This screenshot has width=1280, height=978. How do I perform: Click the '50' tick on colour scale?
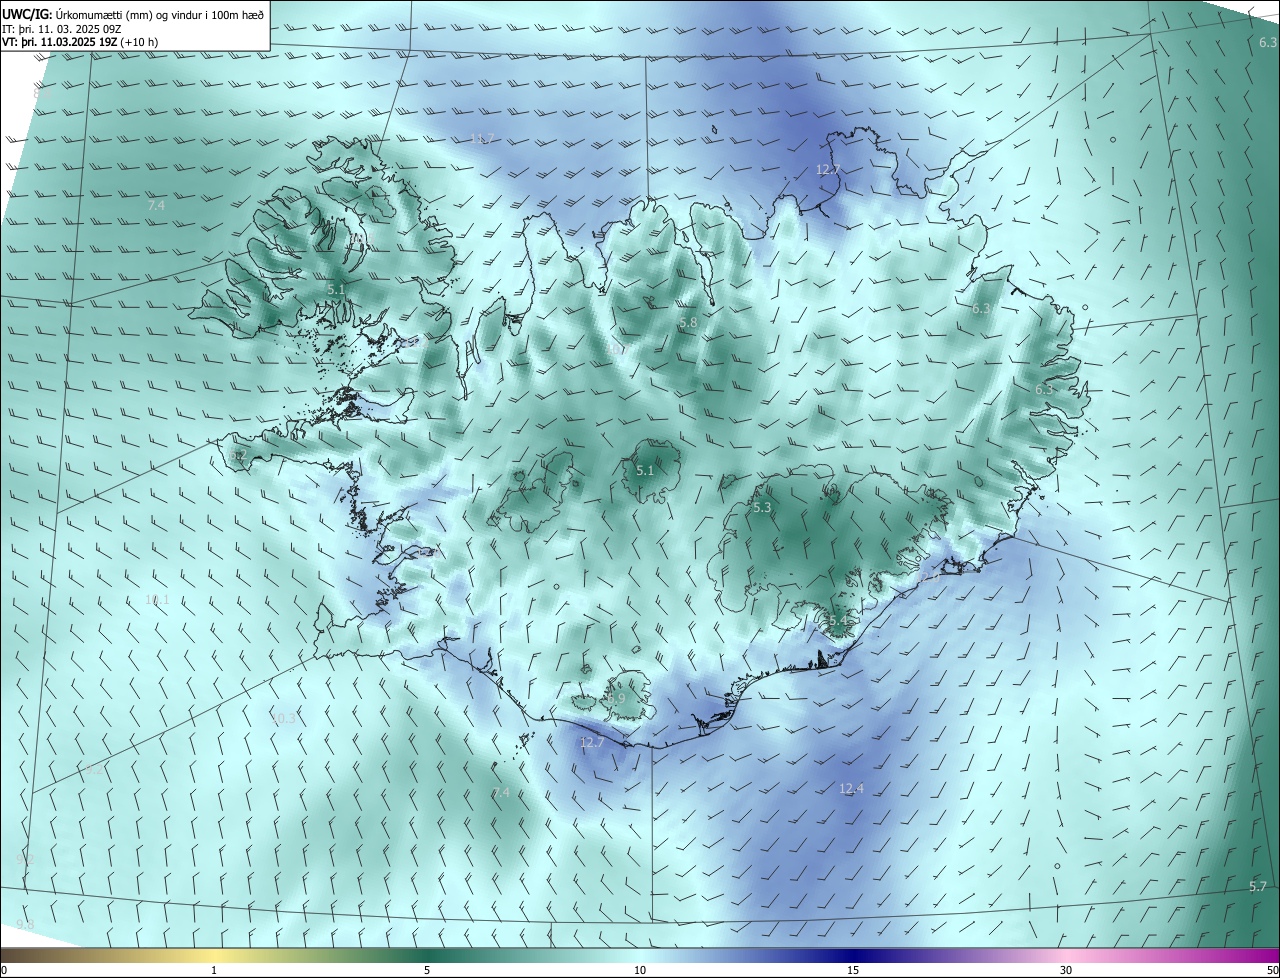pyautogui.click(x=1272, y=970)
